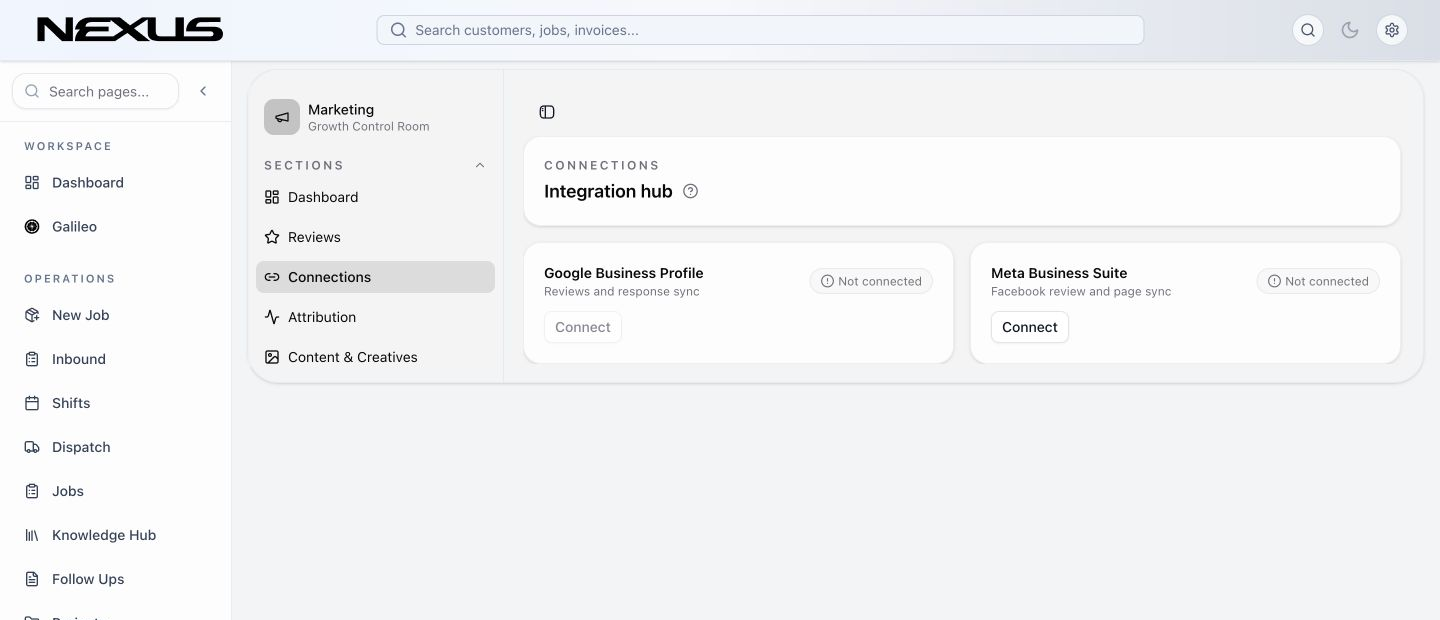
Task: Click the Workspace Dashboard grid icon
Action: coord(32,183)
